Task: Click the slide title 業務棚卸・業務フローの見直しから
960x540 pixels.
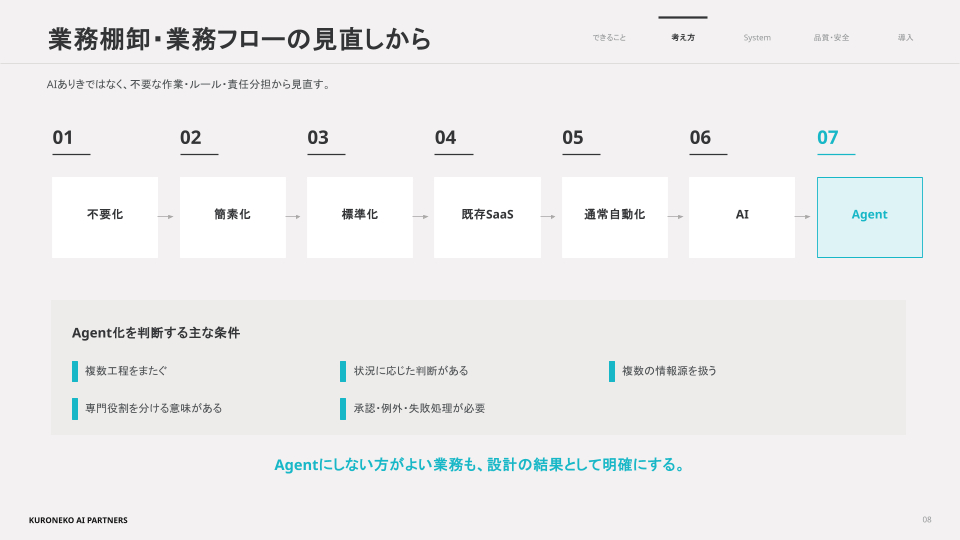Action: [240, 39]
